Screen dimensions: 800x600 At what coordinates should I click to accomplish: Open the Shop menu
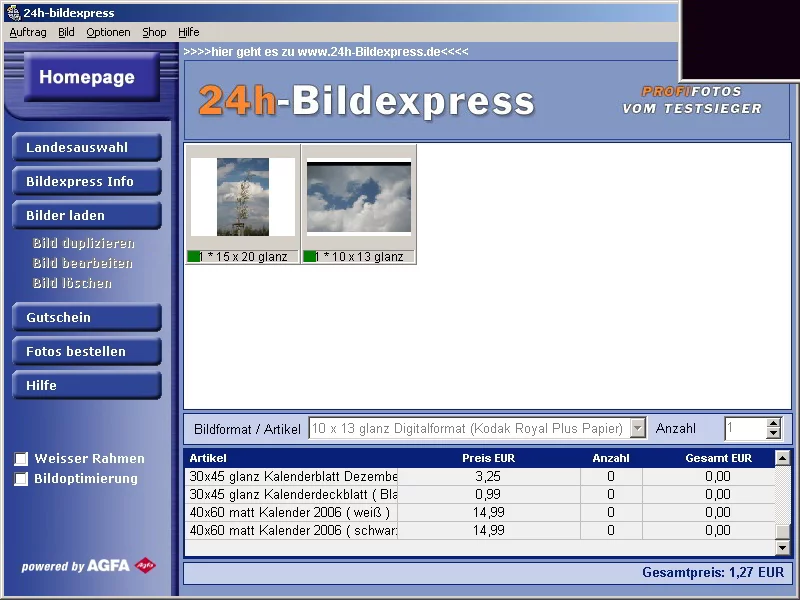[x=154, y=32]
